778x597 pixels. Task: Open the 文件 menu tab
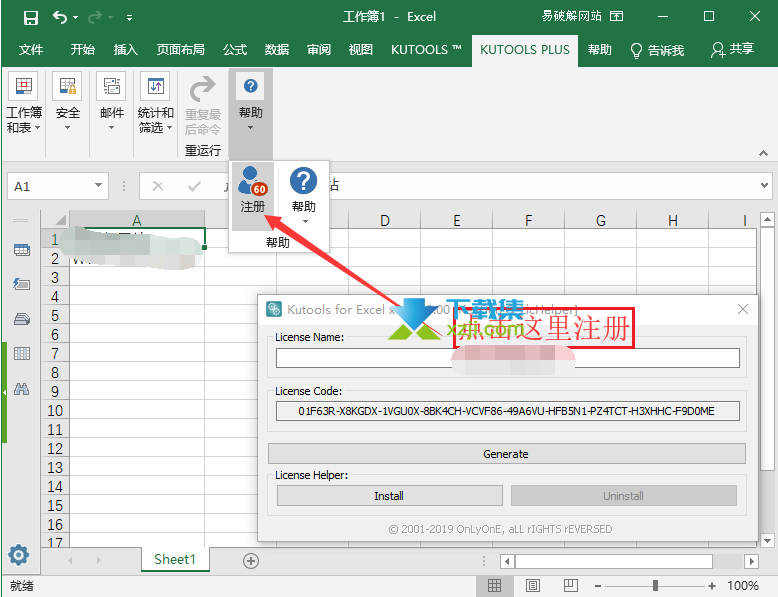pos(31,50)
